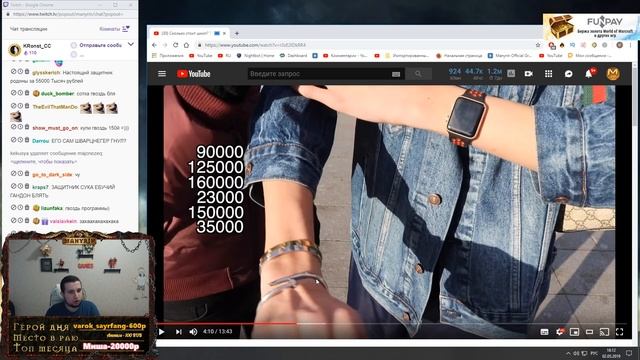Open YouTube messages share icon
The image size is (640, 360).
(x=569, y=74)
